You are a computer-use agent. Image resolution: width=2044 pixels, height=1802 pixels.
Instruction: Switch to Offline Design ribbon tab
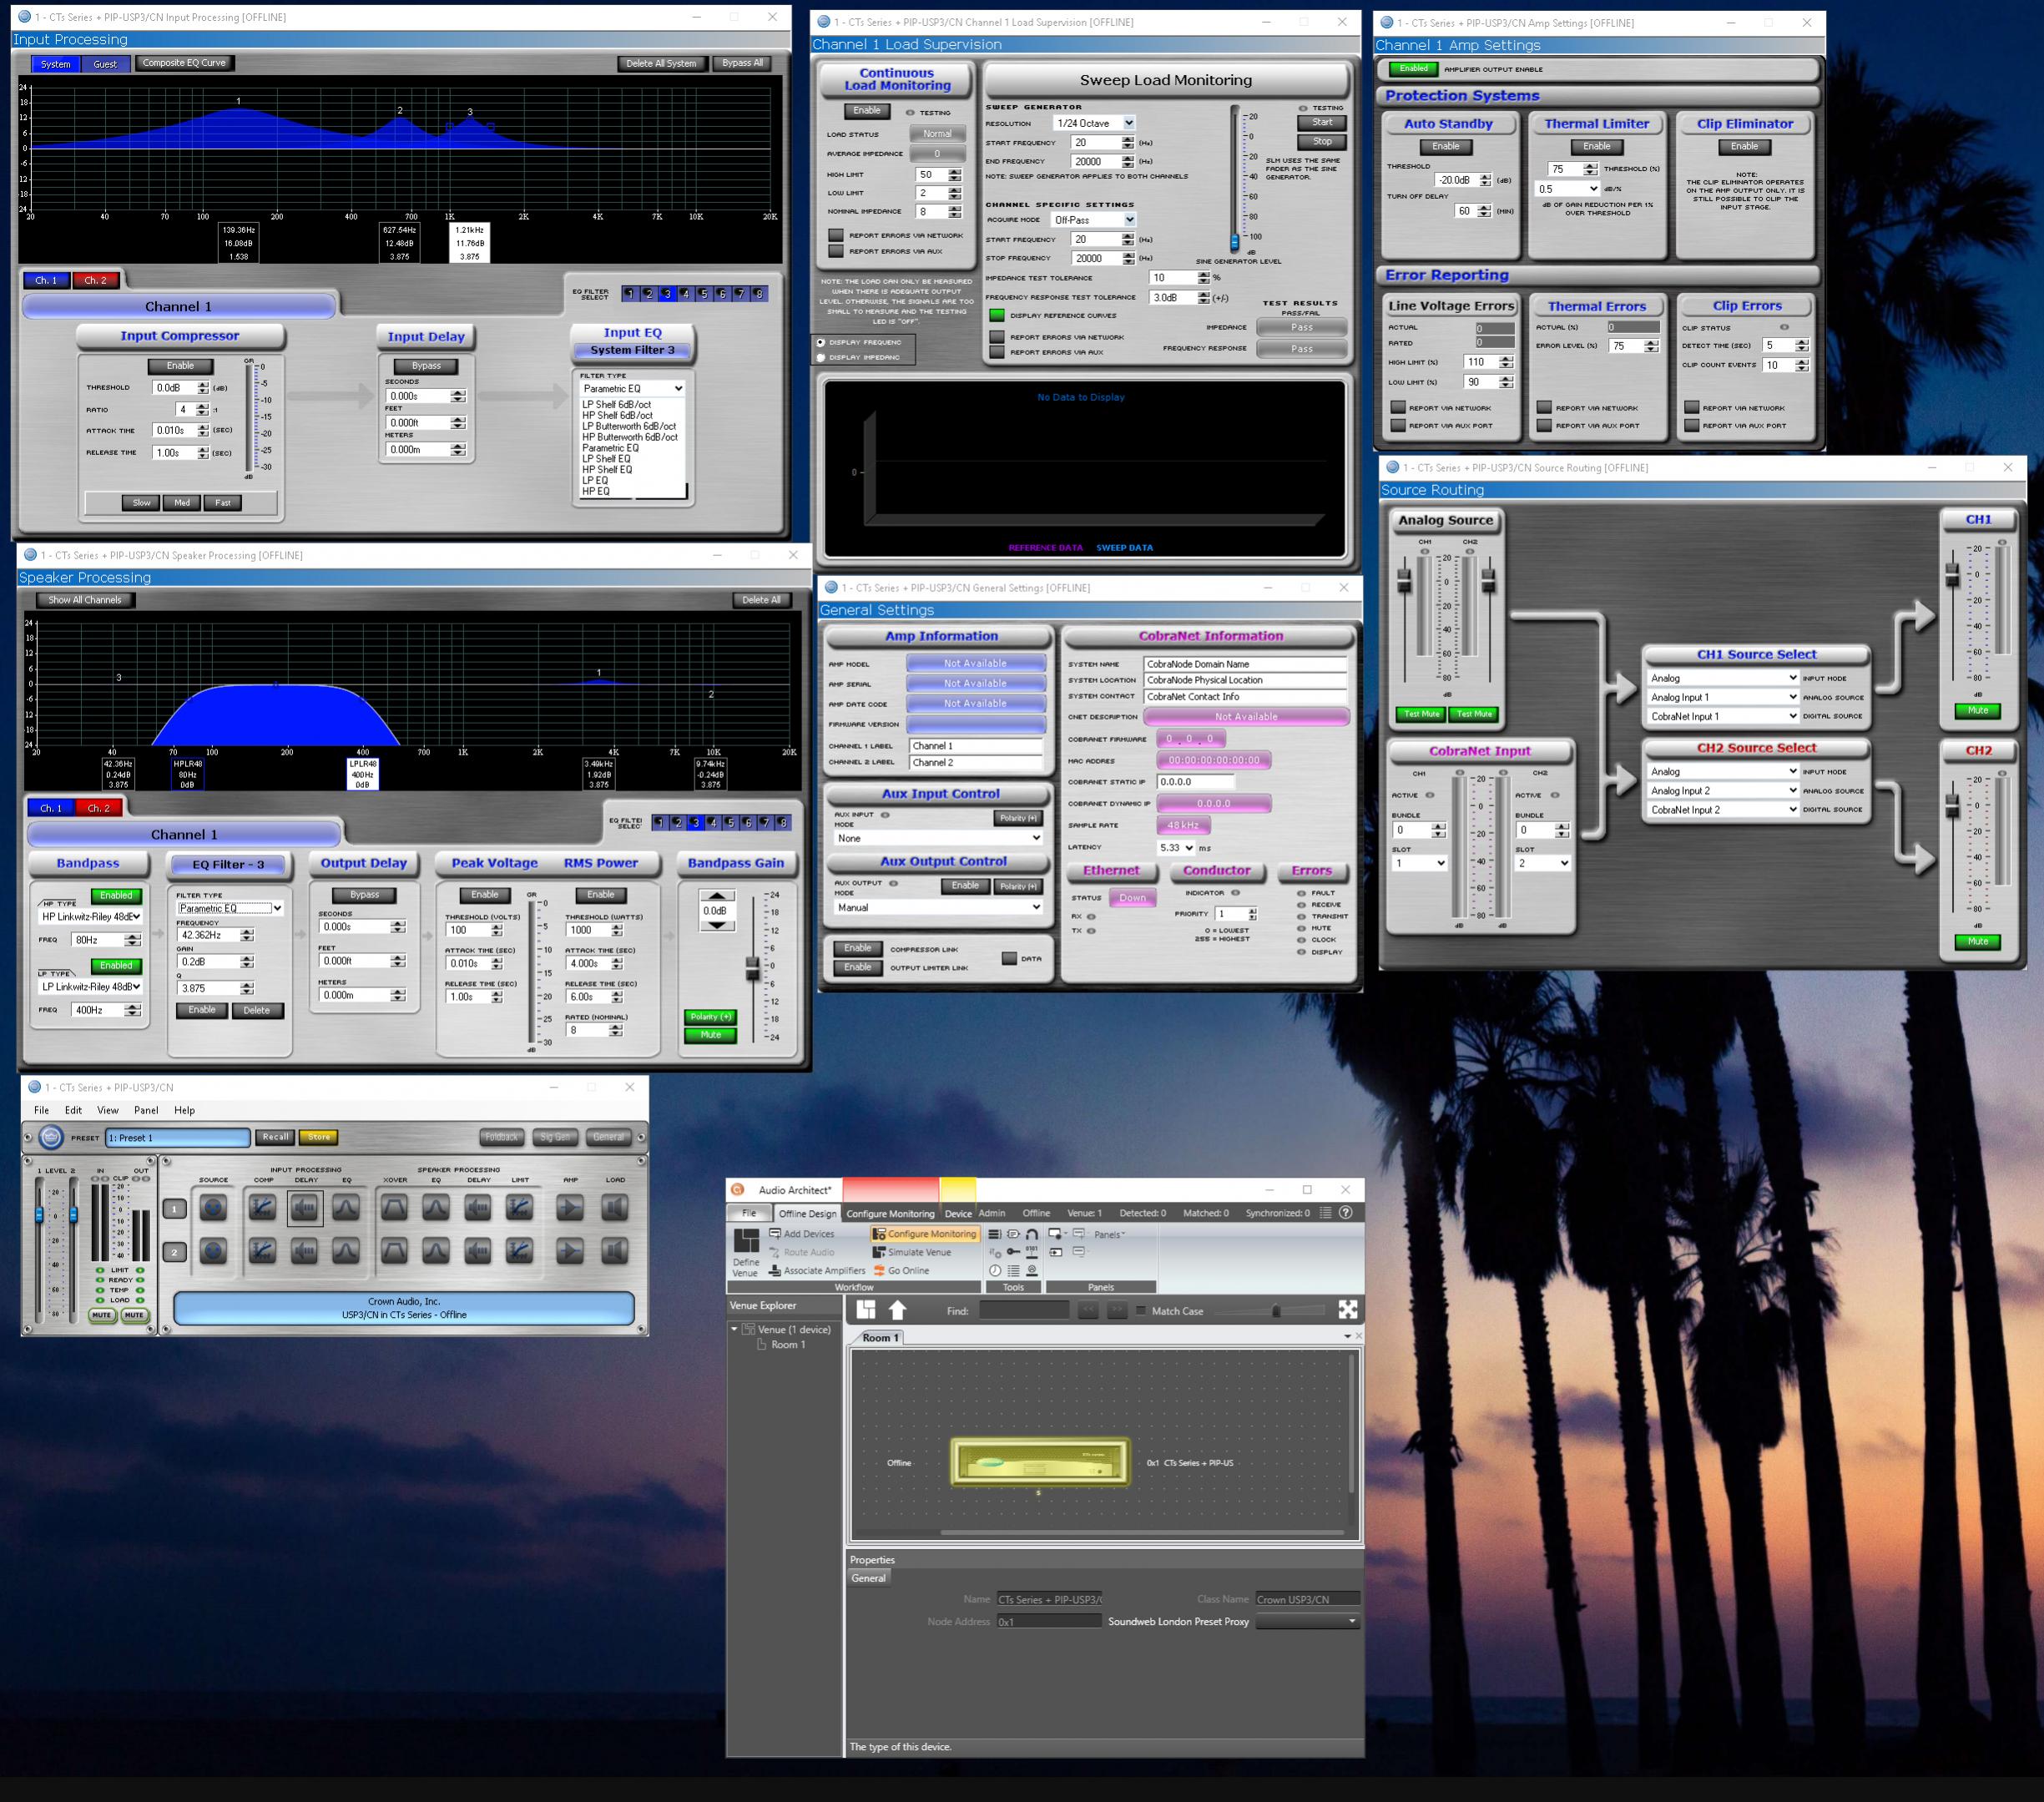pos(807,1213)
